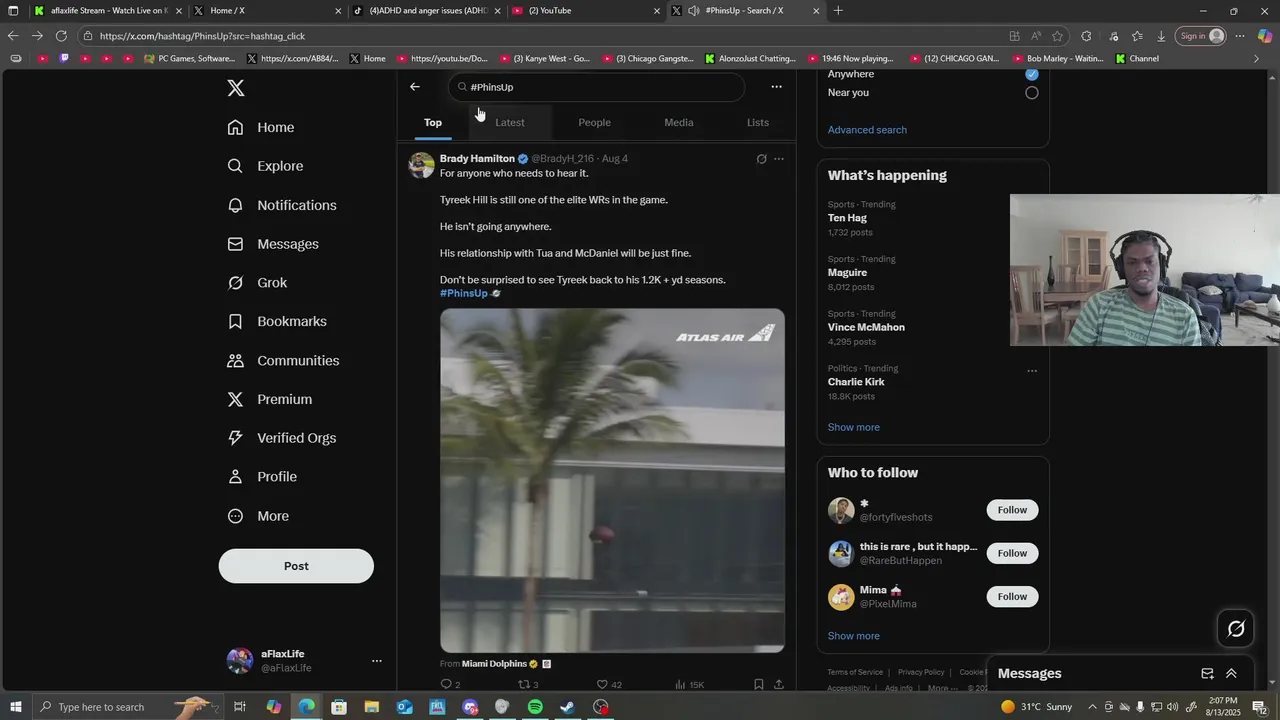Click the Profile person icon
1280x720 pixels.
(x=236, y=477)
